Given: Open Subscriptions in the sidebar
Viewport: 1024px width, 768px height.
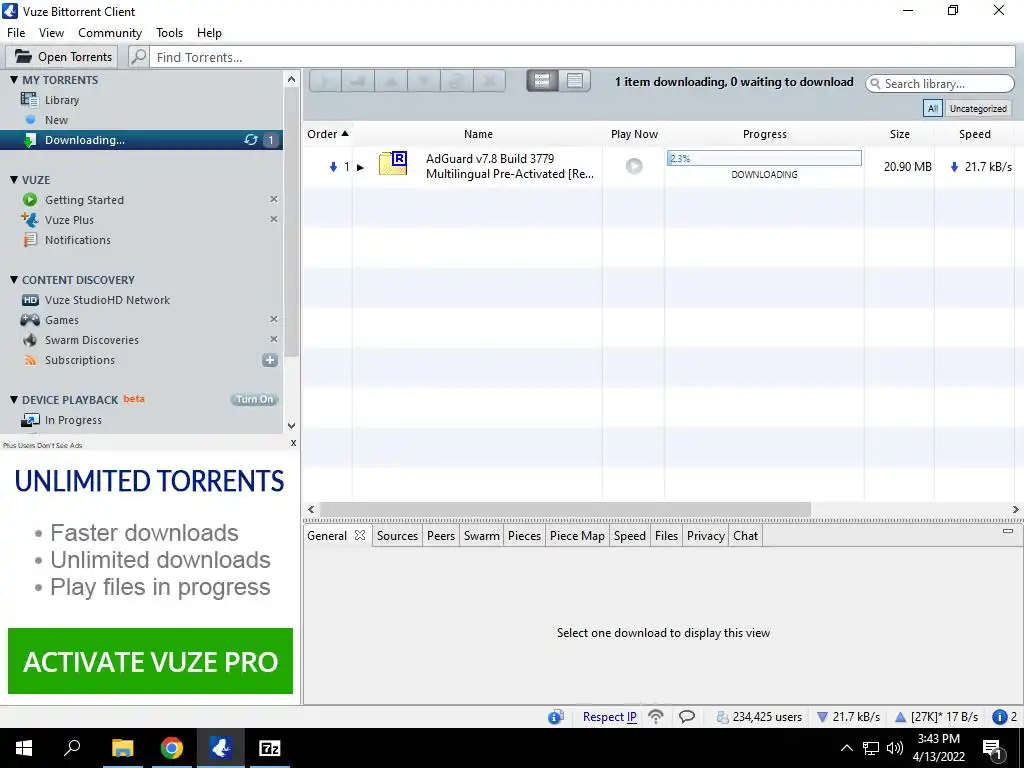Looking at the screenshot, I should click(x=80, y=360).
